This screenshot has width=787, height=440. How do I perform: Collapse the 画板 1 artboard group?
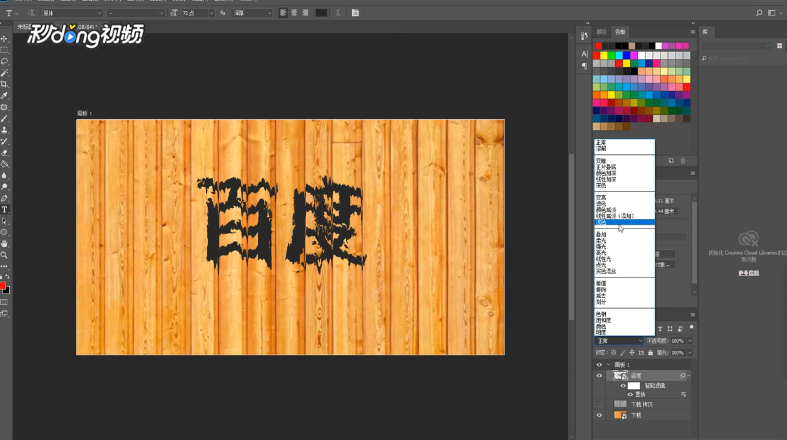(x=608, y=365)
